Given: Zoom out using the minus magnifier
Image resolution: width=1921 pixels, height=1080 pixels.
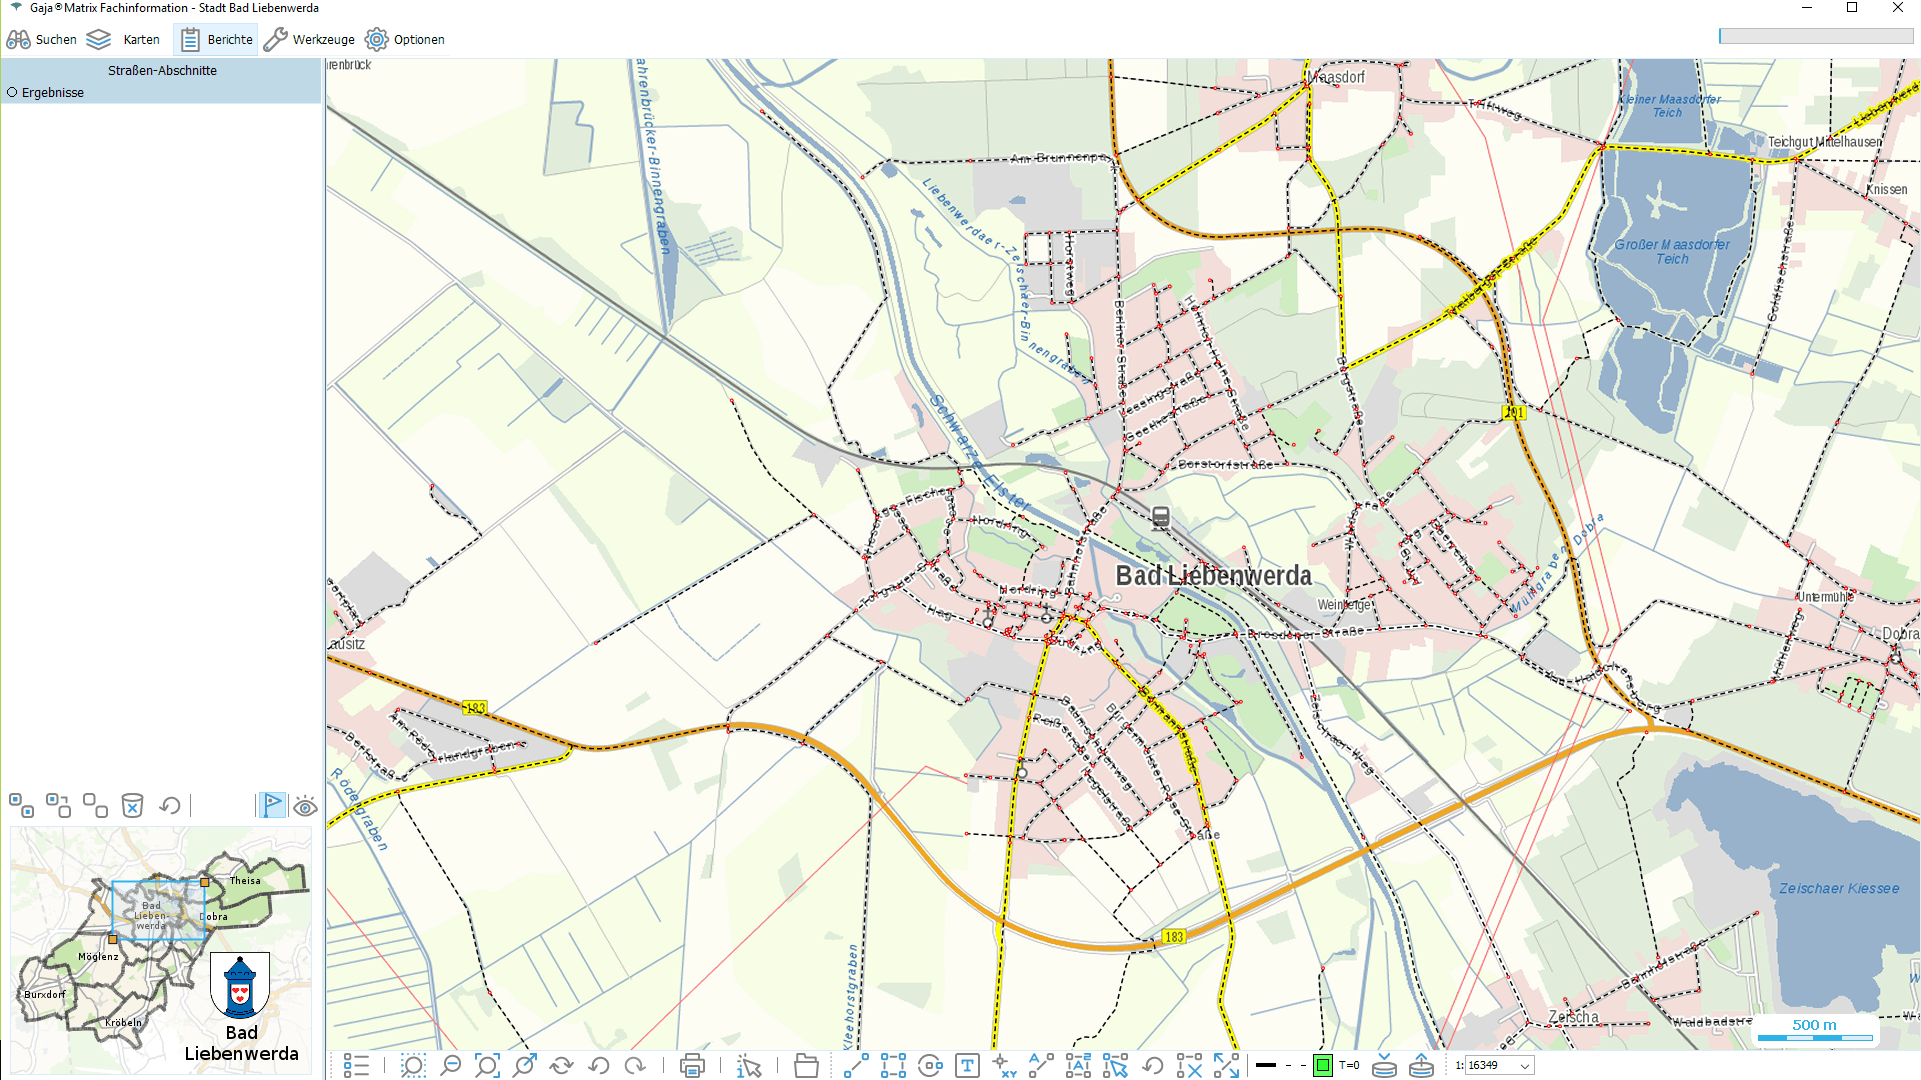Looking at the screenshot, I should click(x=450, y=1066).
